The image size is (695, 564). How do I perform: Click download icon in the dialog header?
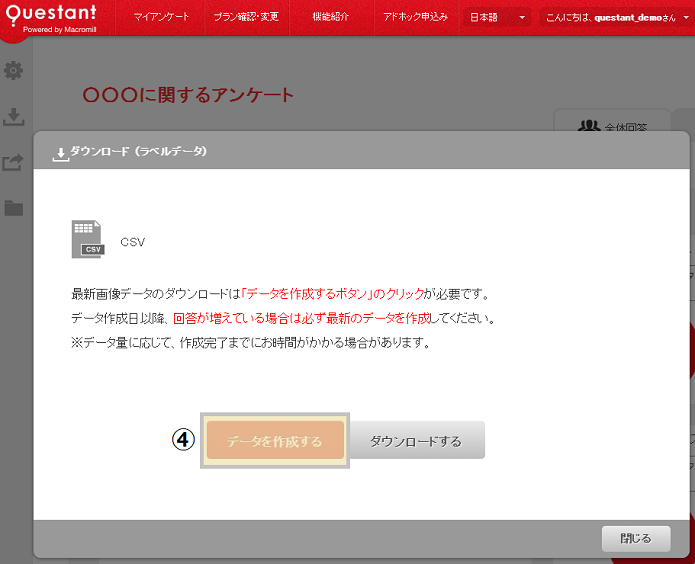coord(60,152)
